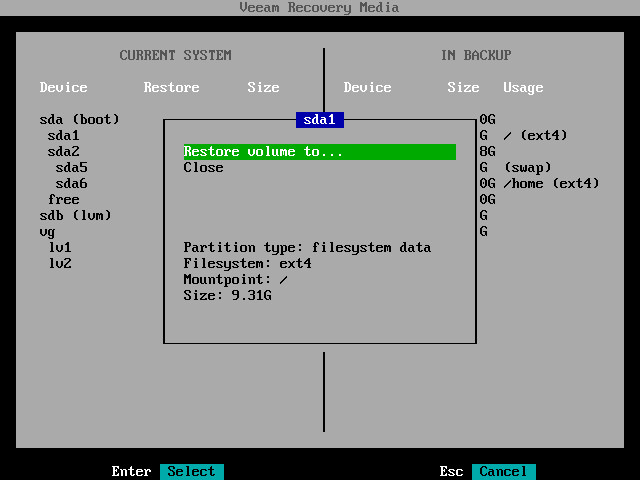Click the '(swap)' usage entry
This screenshot has width=640, height=480.
point(528,168)
